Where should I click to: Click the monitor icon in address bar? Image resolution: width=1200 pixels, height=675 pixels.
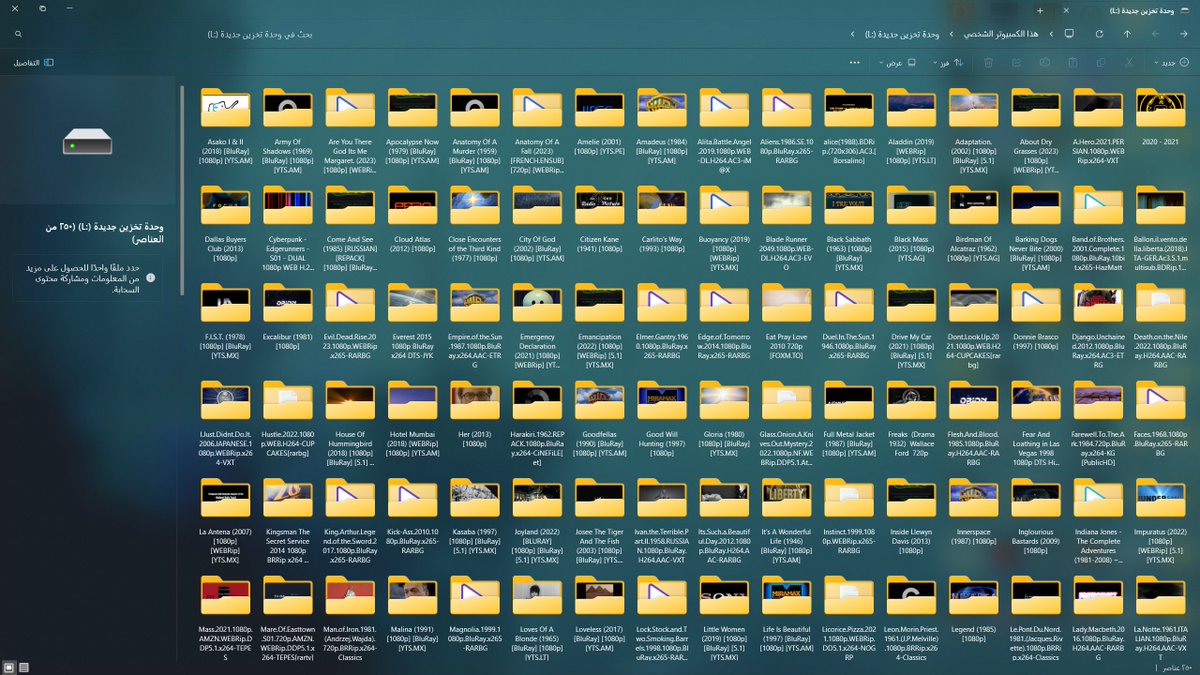click(x=1069, y=34)
